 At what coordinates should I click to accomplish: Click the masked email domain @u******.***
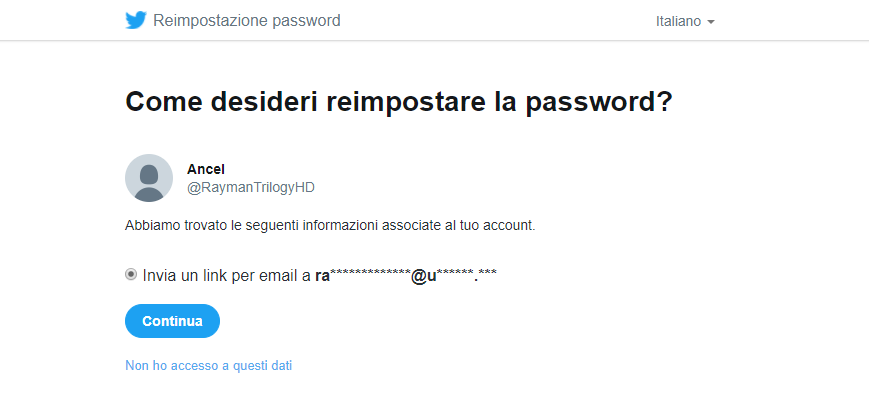454,275
